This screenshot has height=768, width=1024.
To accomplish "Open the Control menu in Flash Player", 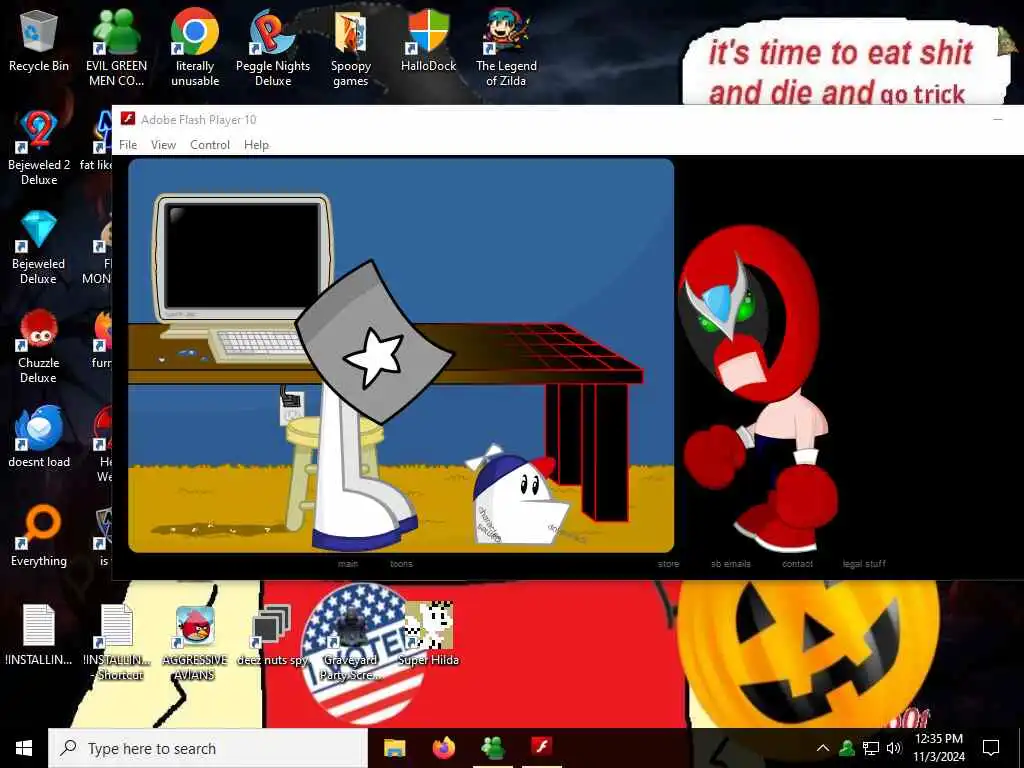I will pos(210,145).
